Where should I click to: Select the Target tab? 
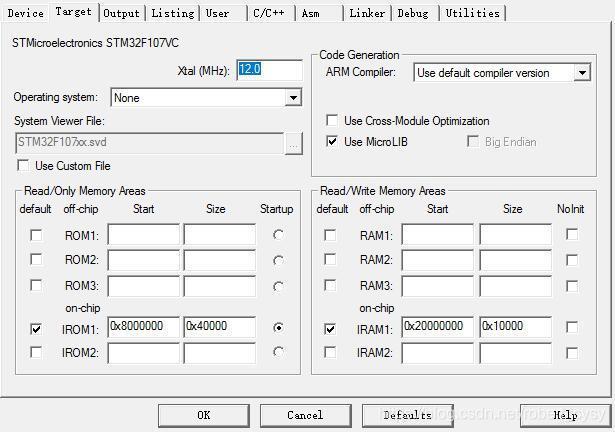73,12
